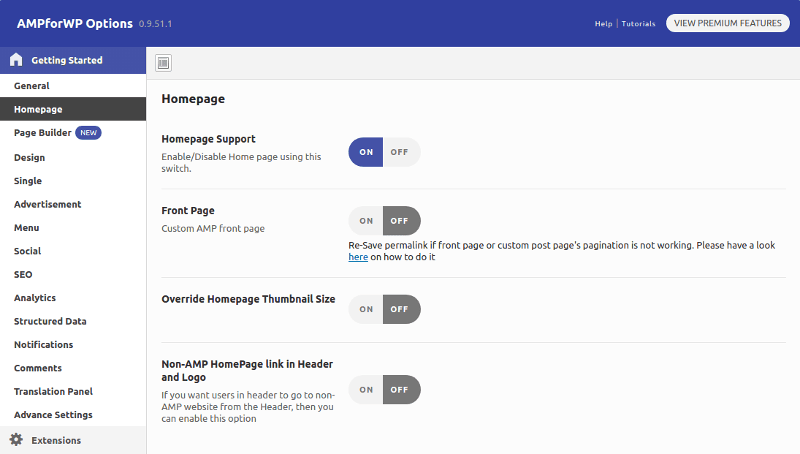The image size is (800, 454).
Task: Click the 'Custom AMP front page' description
Action: click(x=213, y=229)
